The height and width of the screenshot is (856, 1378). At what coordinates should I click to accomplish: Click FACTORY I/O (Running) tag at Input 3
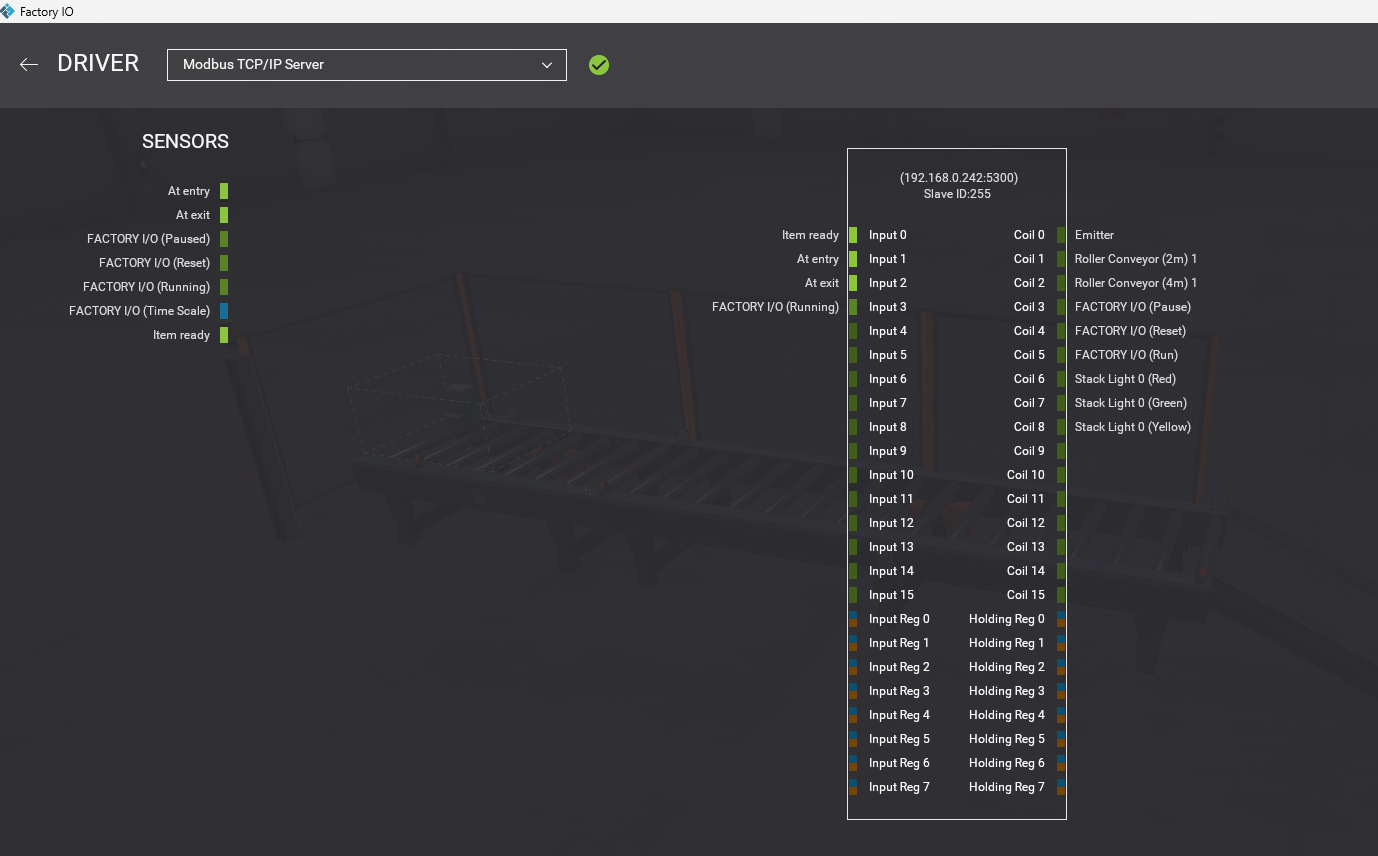[x=775, y=307]
